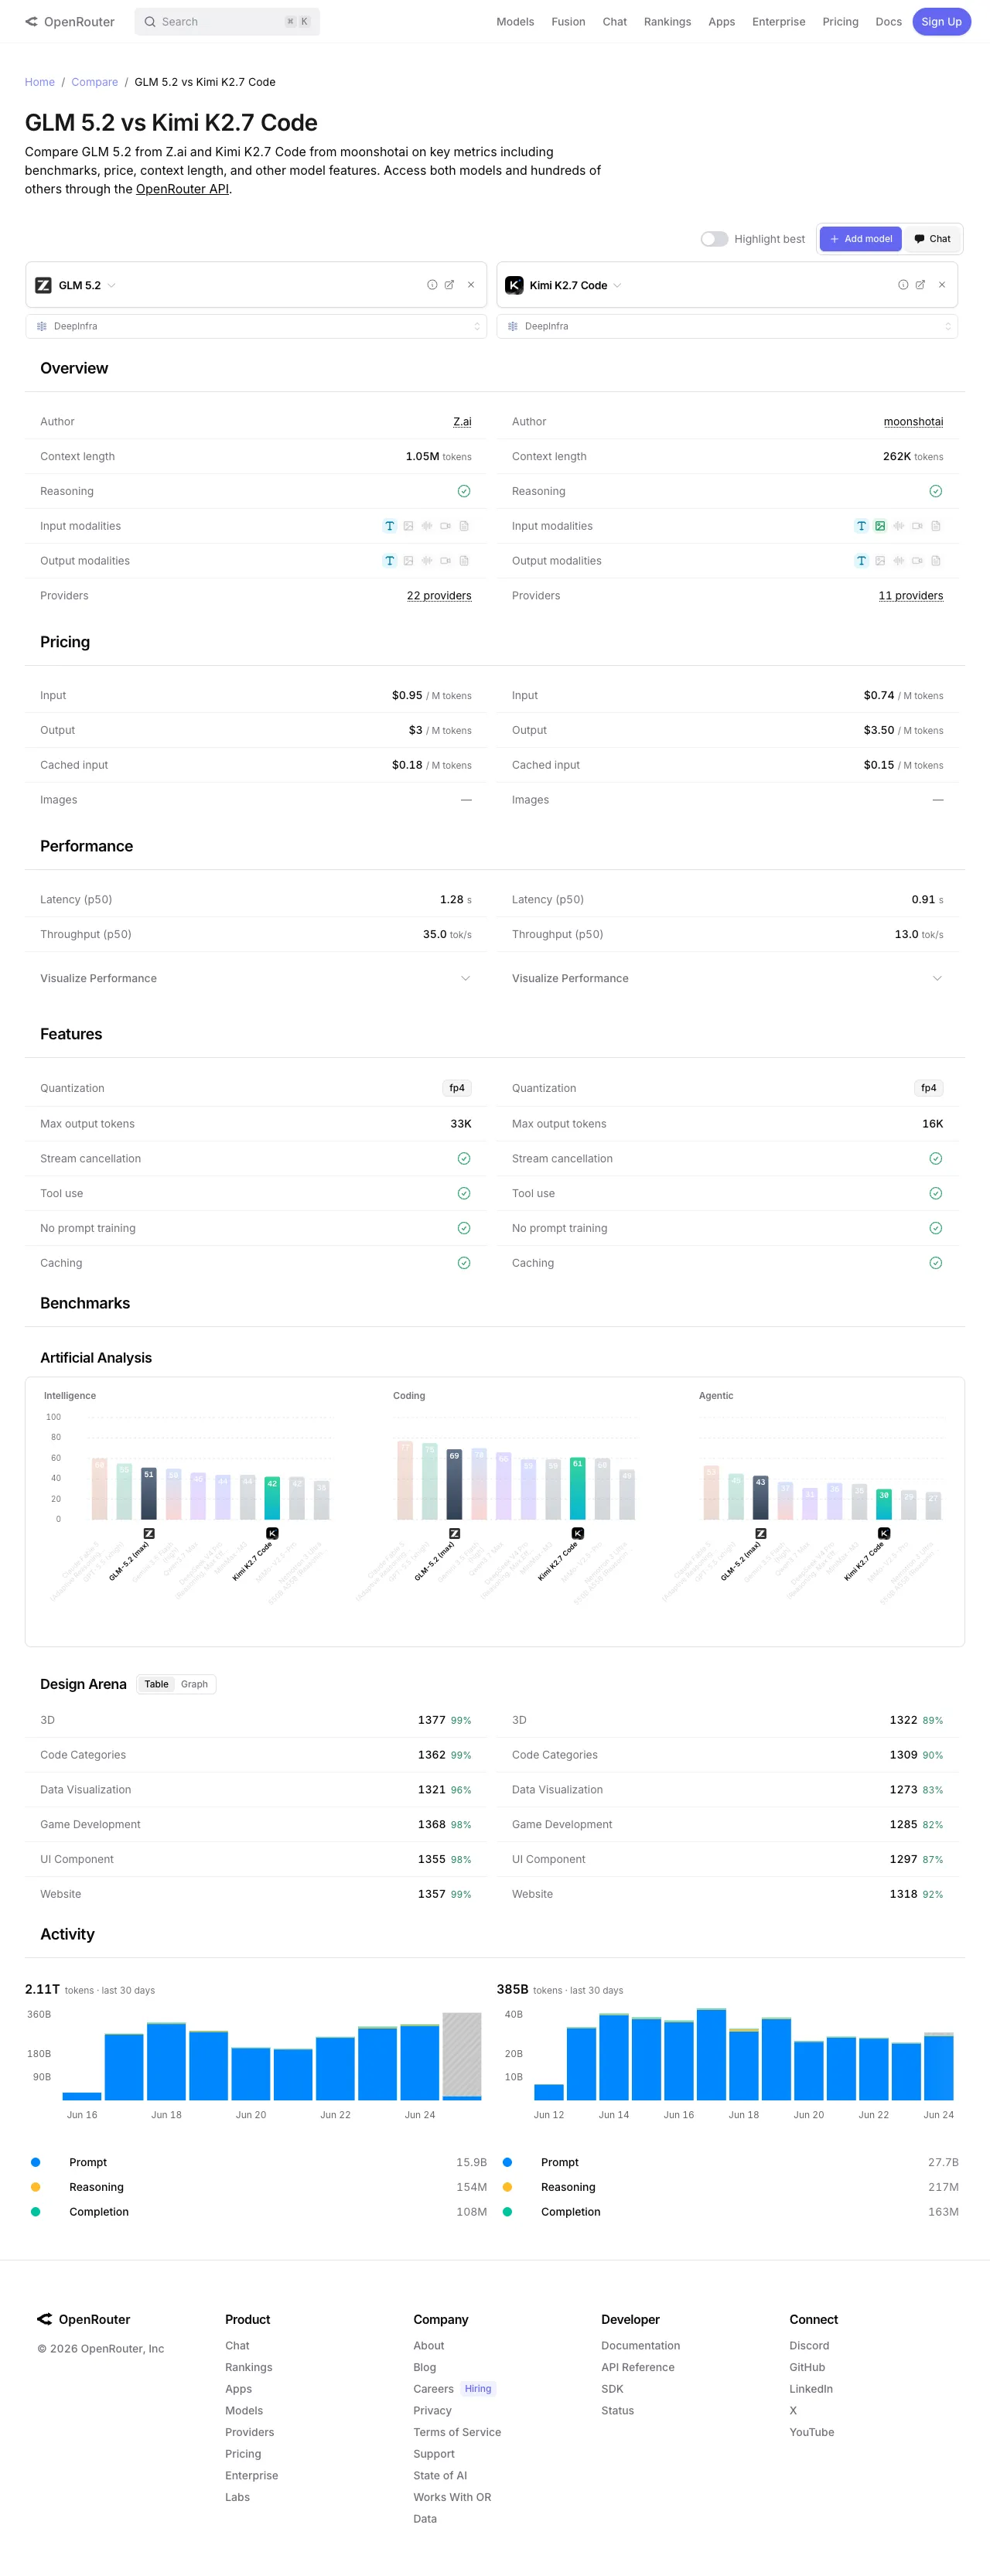
Task: Click GLM 5.2 stream cancellation checkmark
Action: click(464, 1158)
